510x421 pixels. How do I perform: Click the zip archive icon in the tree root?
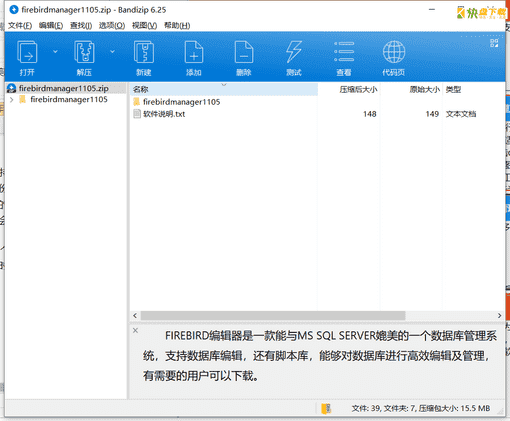(x=11, y=88)
